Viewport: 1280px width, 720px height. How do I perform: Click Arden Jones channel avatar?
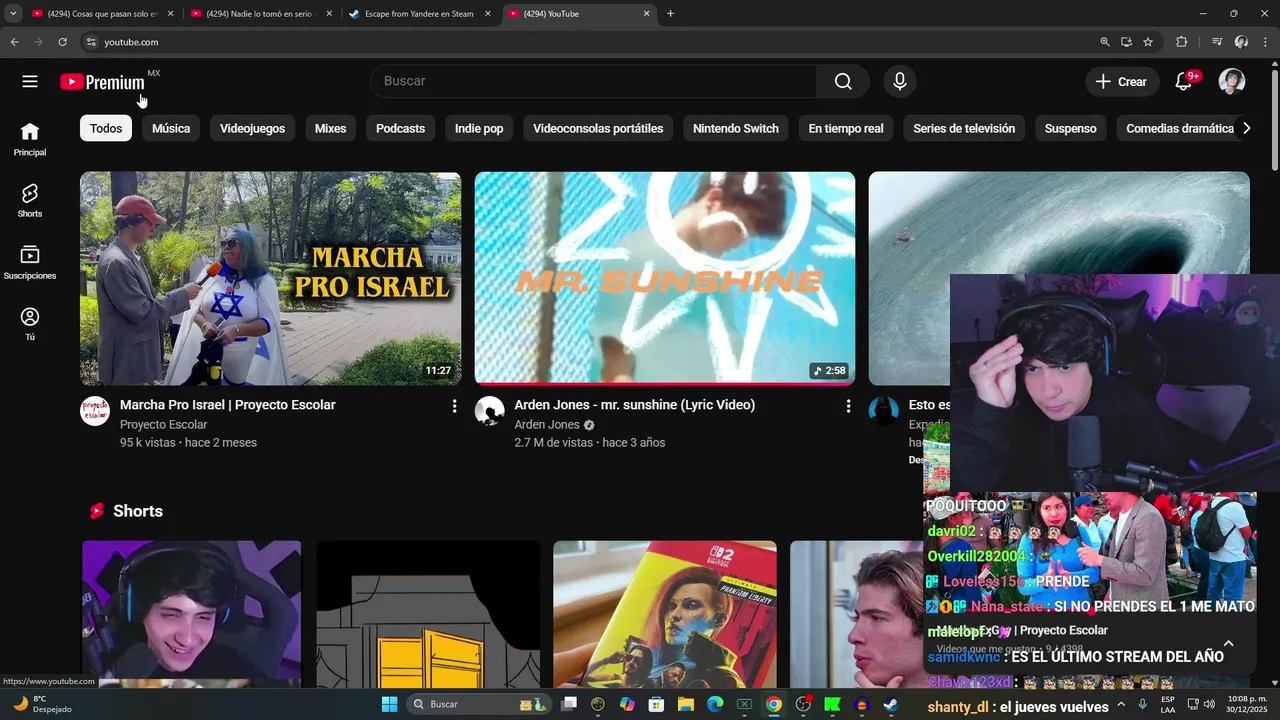489,411
